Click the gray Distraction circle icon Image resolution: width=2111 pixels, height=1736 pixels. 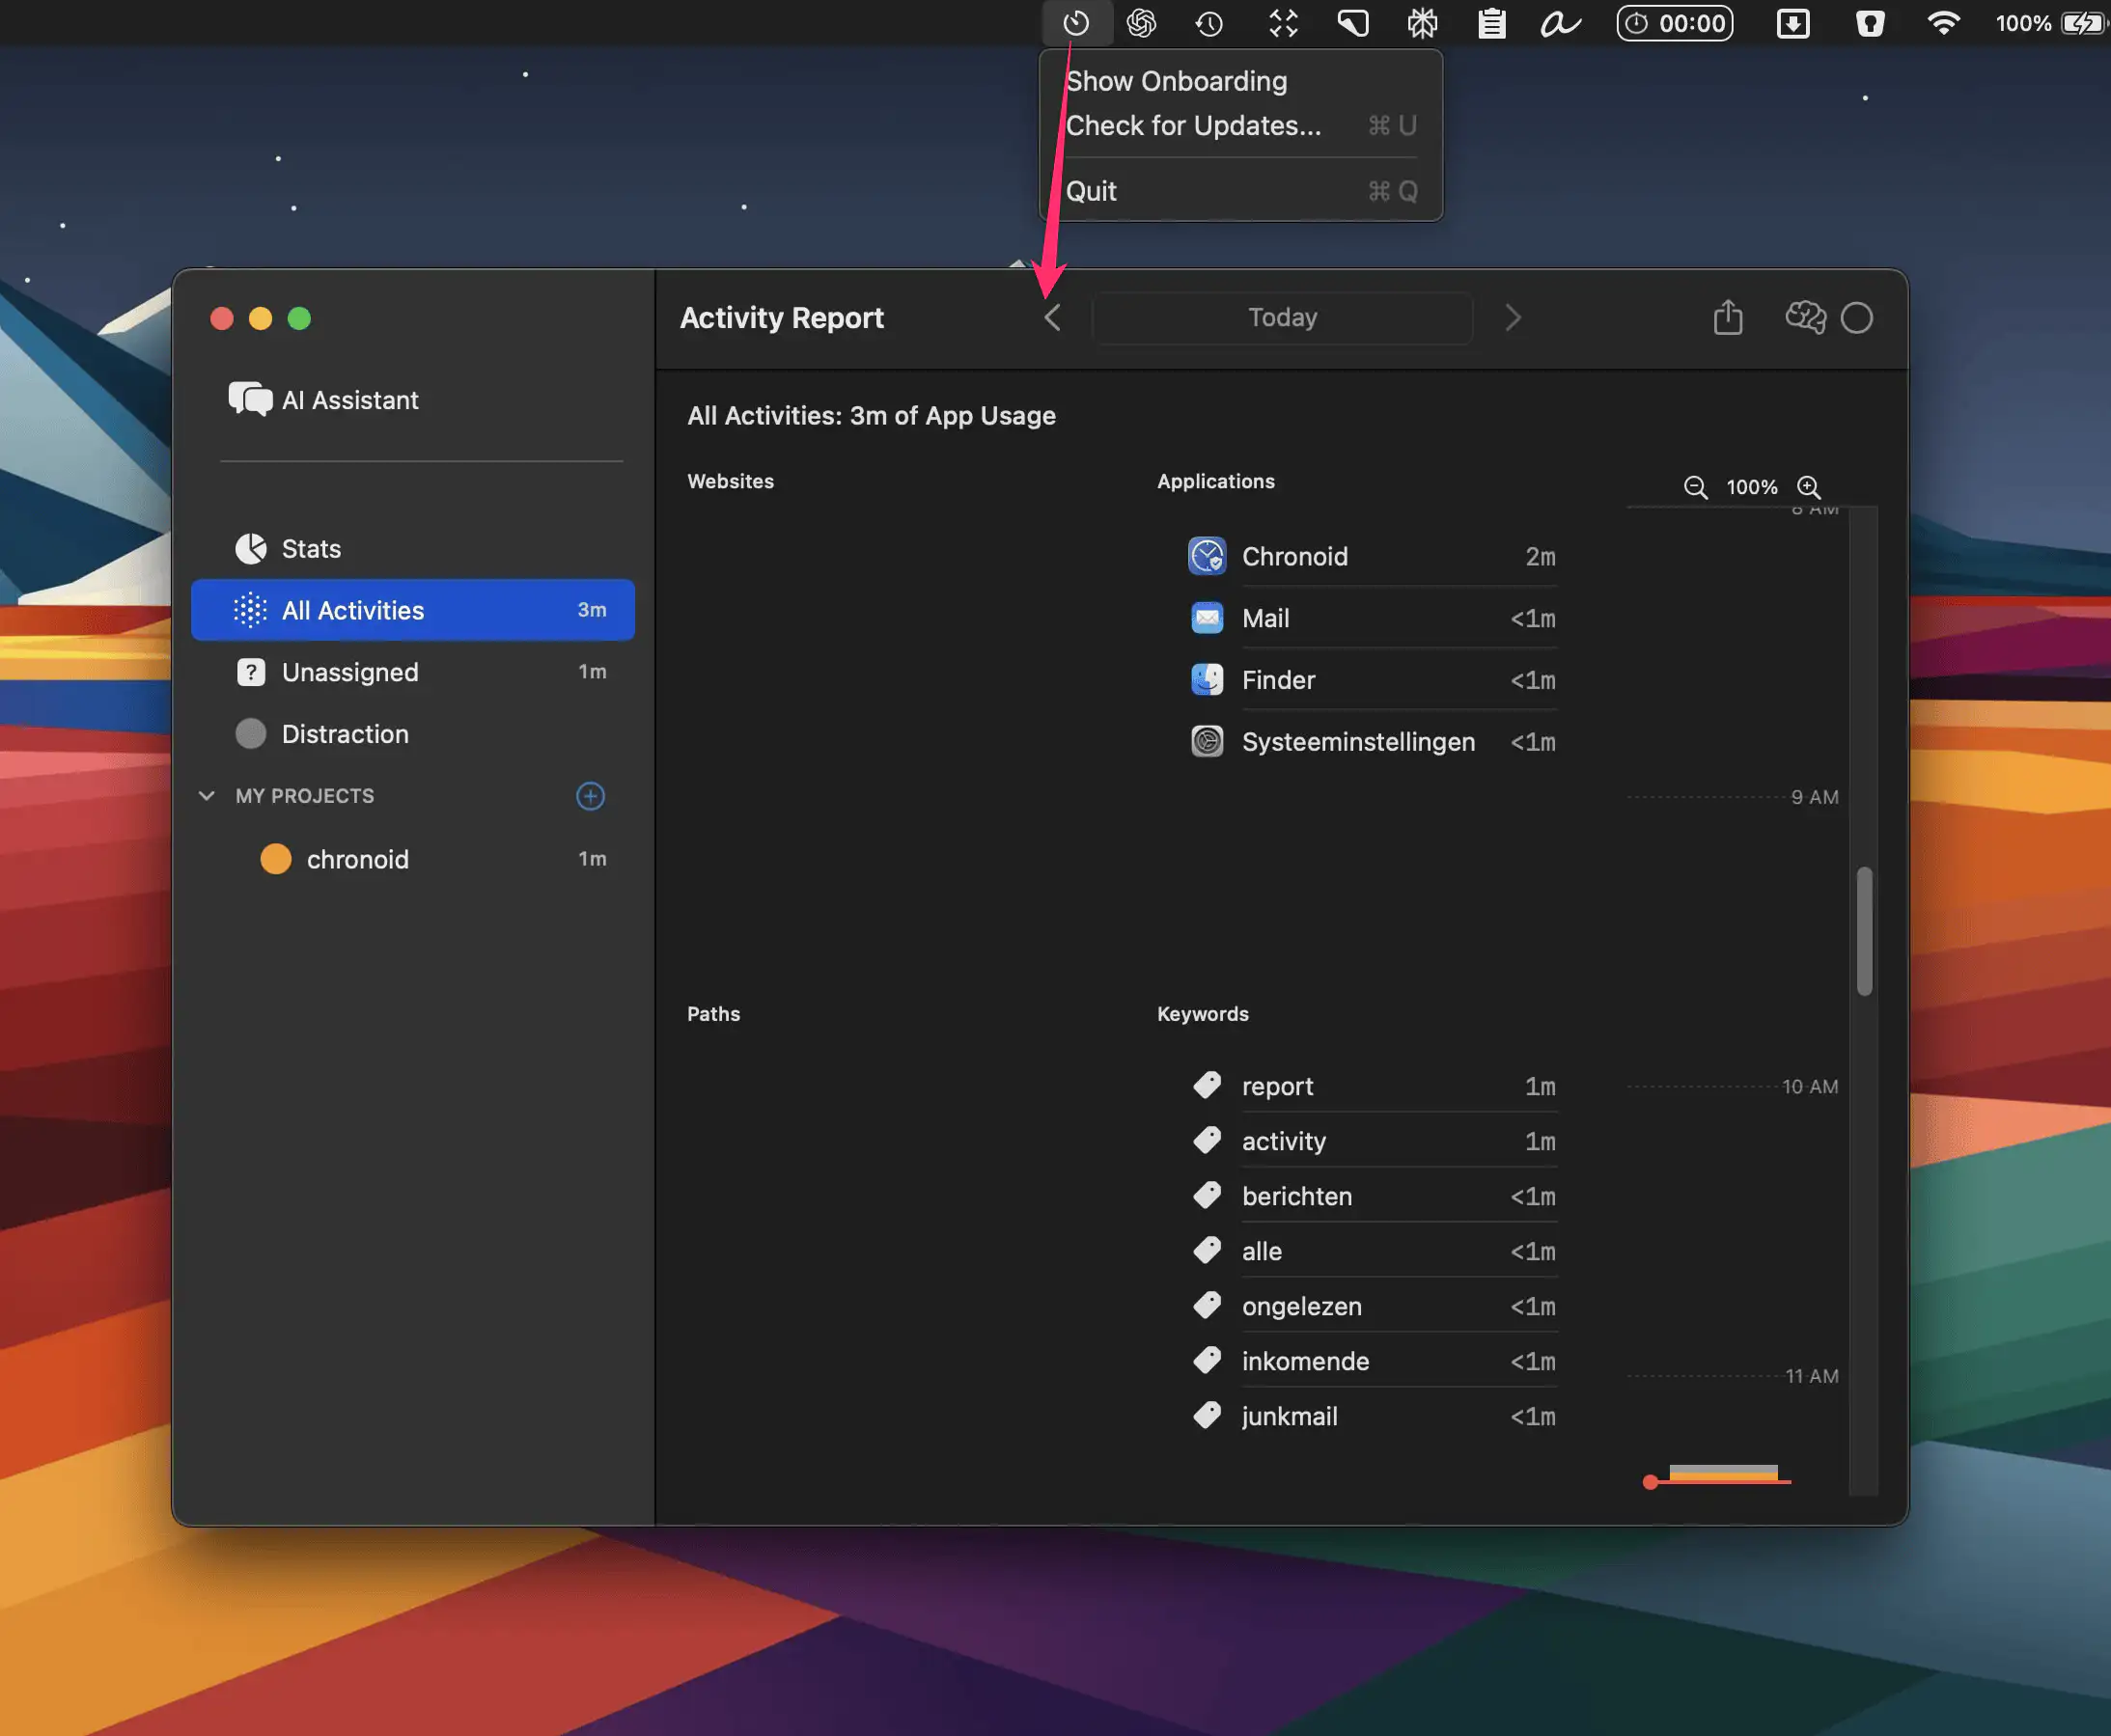pos(250,734)
